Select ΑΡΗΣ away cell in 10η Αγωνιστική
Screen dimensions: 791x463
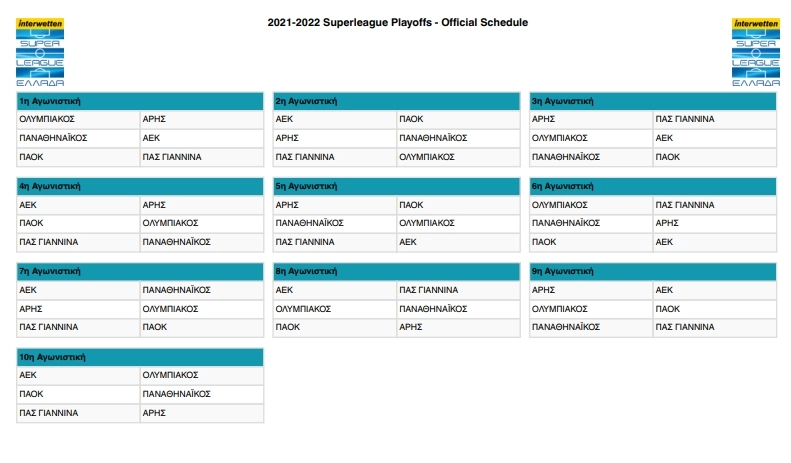pyautogui.click(x=154, y=412)
